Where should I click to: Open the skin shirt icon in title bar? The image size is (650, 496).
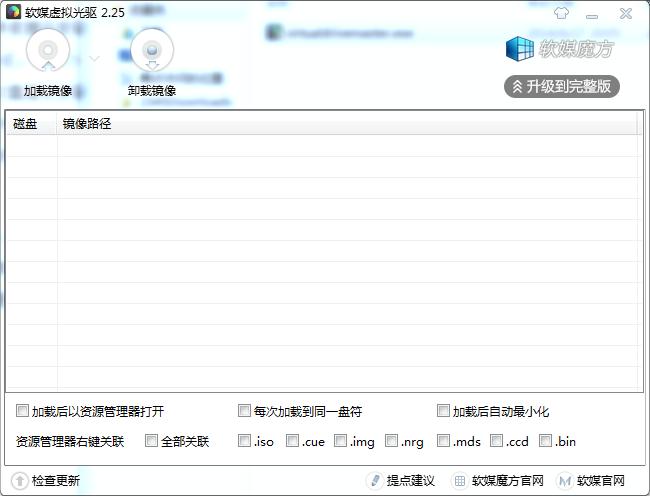561,13
